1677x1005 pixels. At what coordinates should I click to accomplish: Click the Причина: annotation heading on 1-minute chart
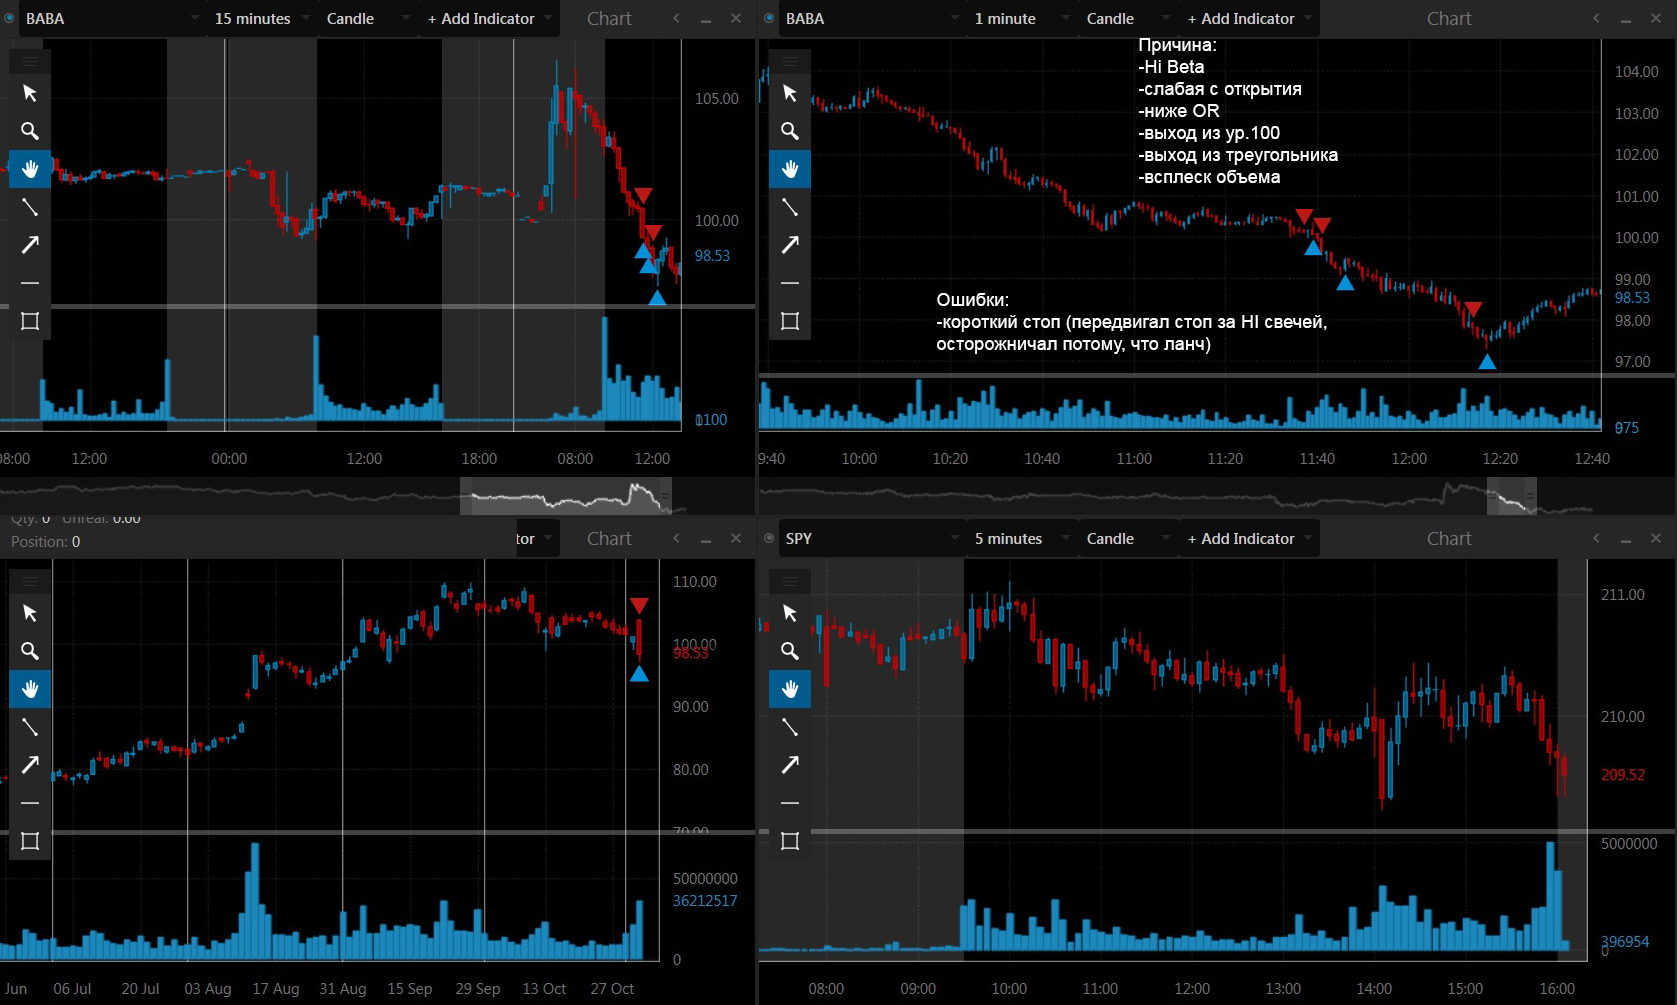tap(1177, 45)
